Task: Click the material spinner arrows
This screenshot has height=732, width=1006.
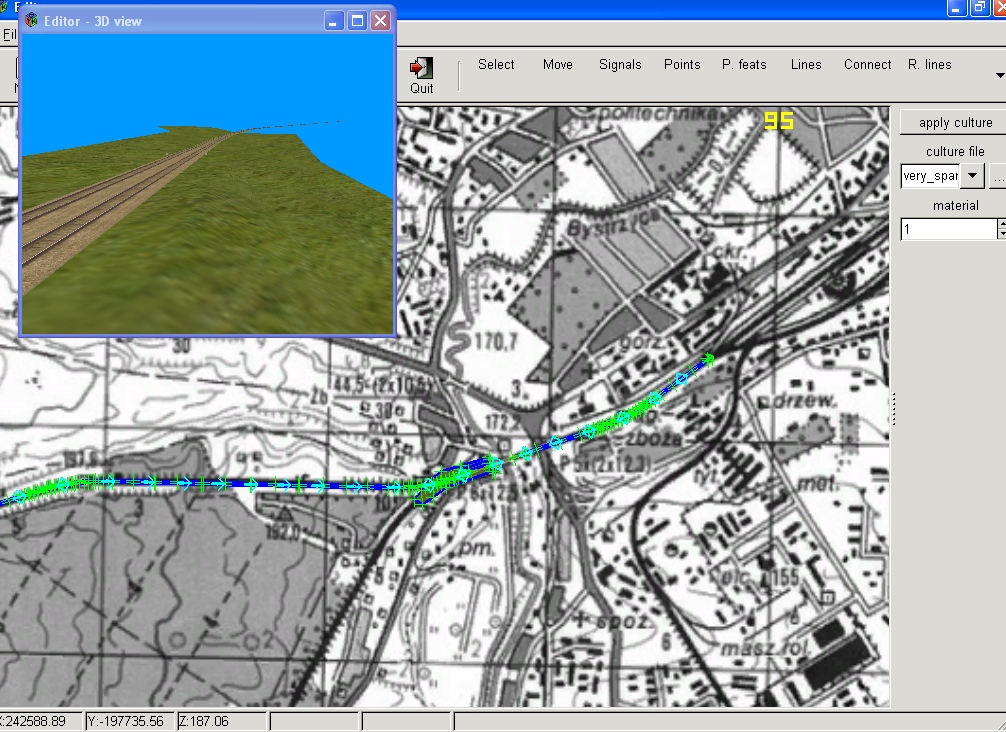Action: [x=1001, y=230]
